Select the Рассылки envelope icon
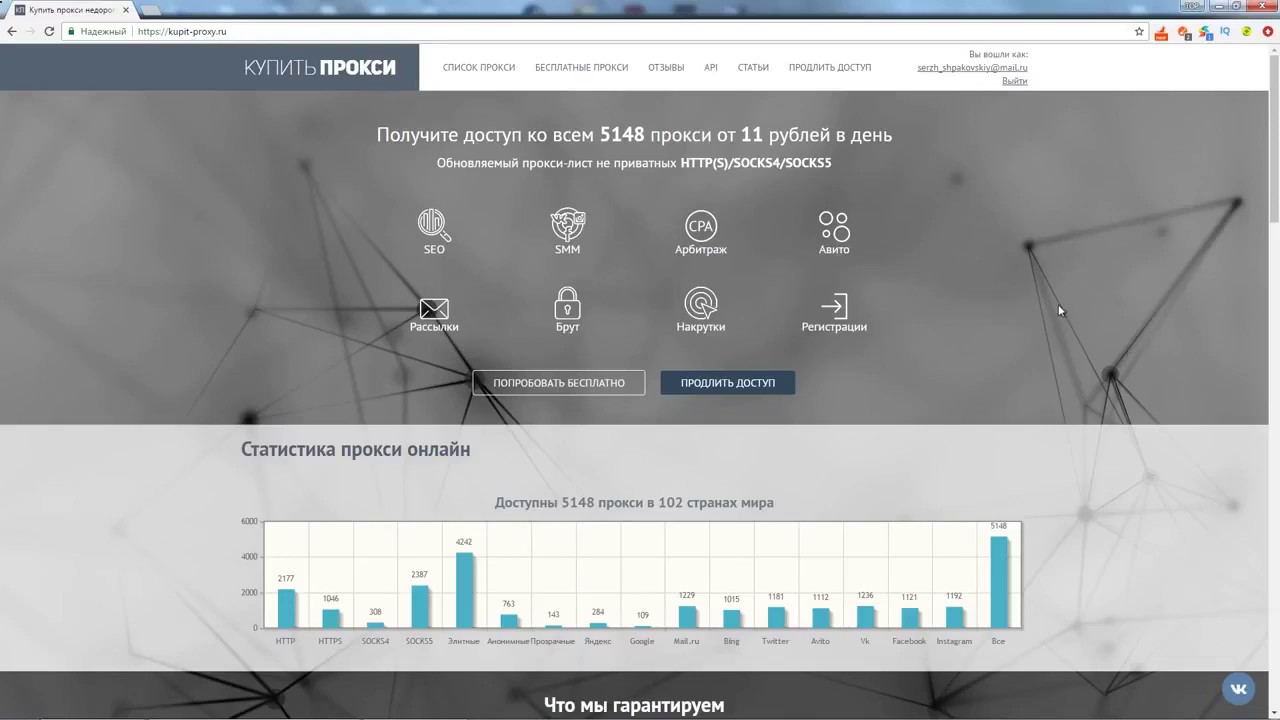Screen dimensions: 1280x720 tap(434, 308)
